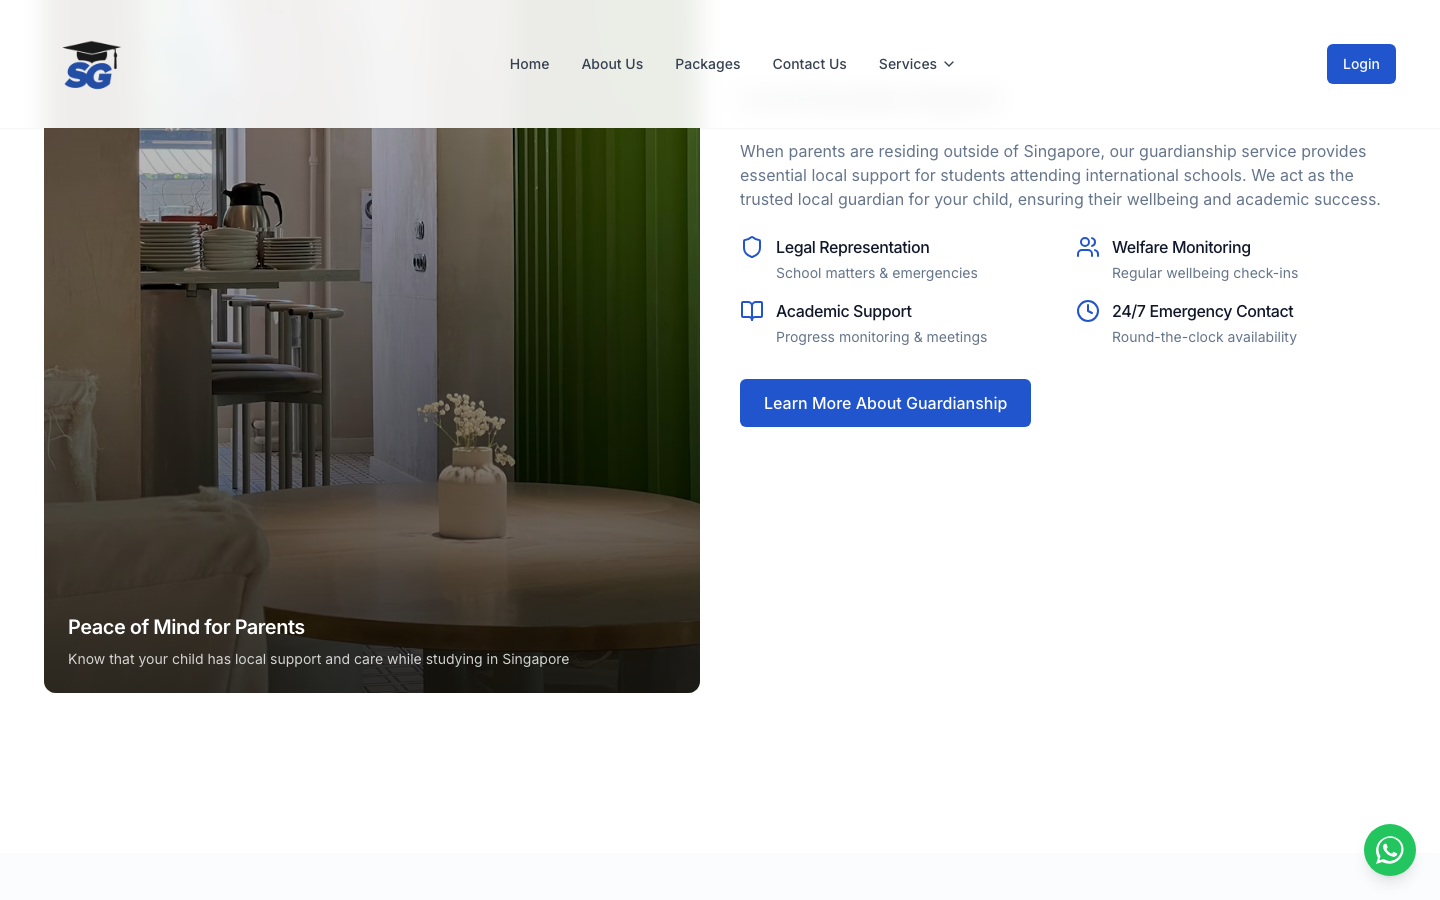Click the people icon beside Welfare Monitoring
Screen dimensions: 1440x900
coord(1088,247)
